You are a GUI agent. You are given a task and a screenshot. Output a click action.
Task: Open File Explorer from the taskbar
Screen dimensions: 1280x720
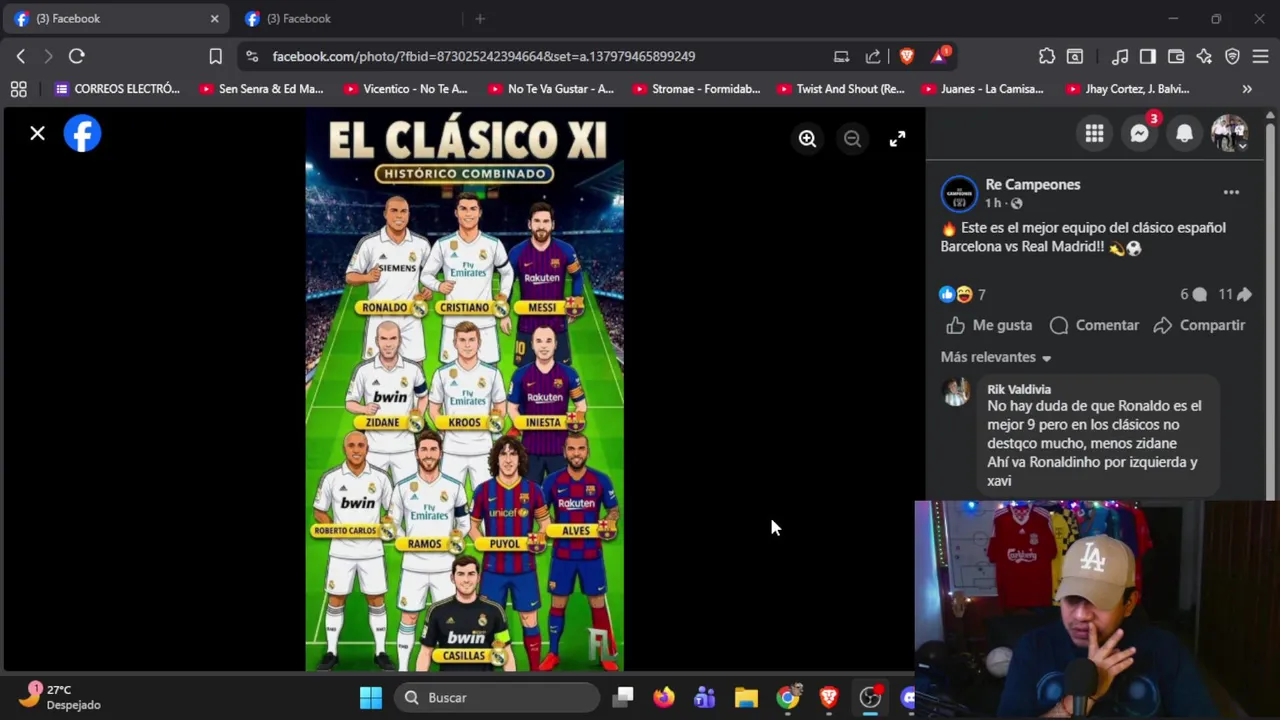[x=746, y=697]
